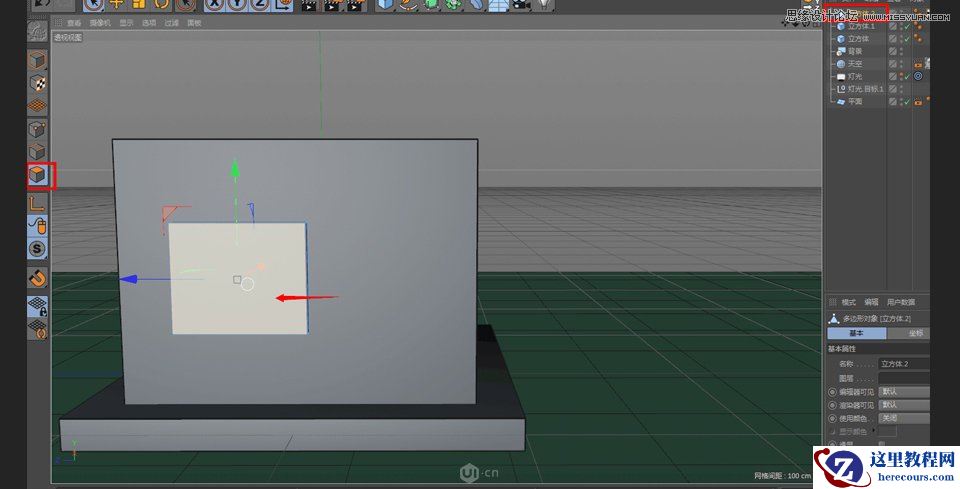Toggle the Z axis lock
The height and width of the screenshot is (489, 960).
[260, 5]
